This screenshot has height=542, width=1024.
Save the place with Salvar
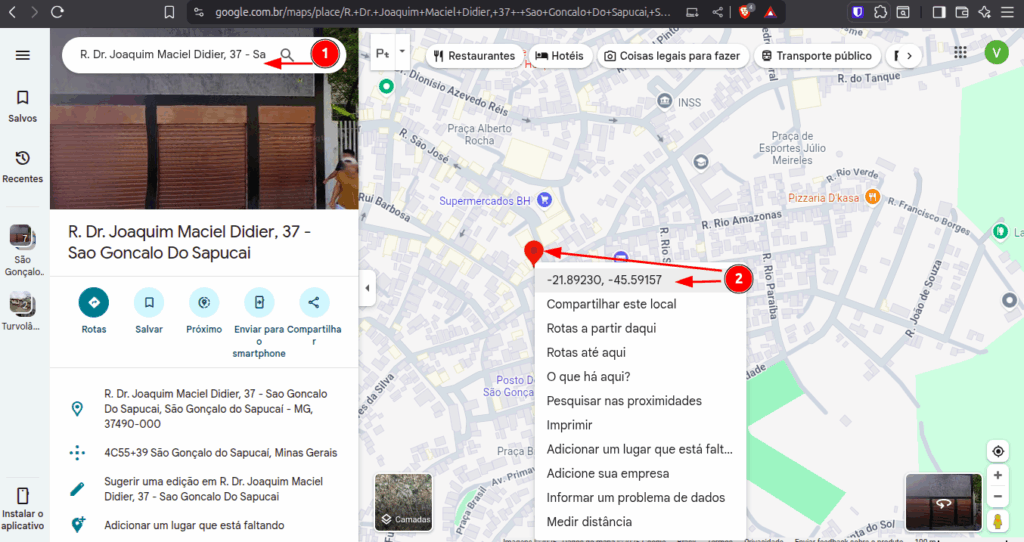point(149,311)
